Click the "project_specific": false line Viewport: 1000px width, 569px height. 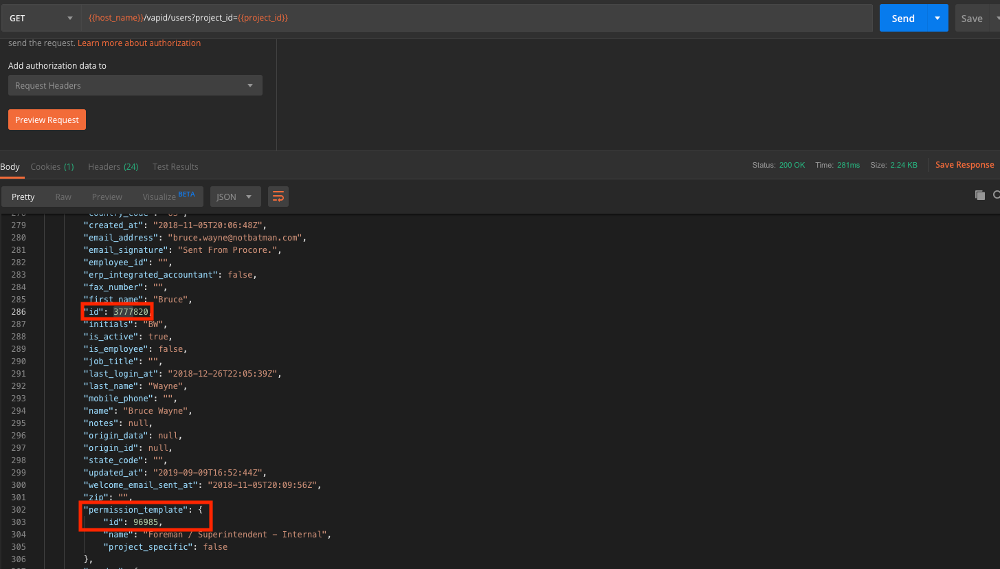pyautogui.click(x=165, y=547)
